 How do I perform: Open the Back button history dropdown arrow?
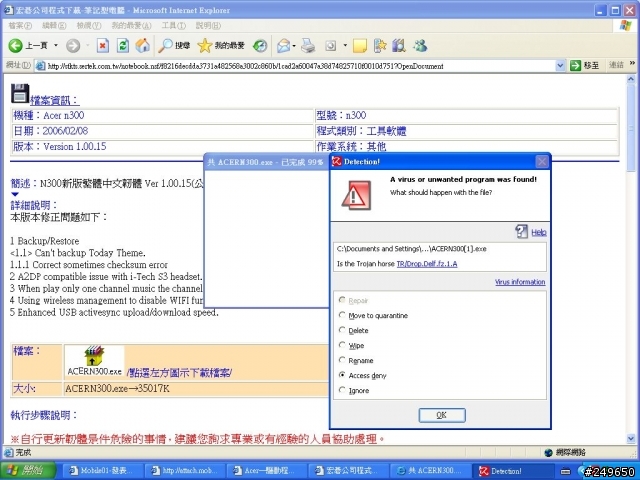pos(56,45)
